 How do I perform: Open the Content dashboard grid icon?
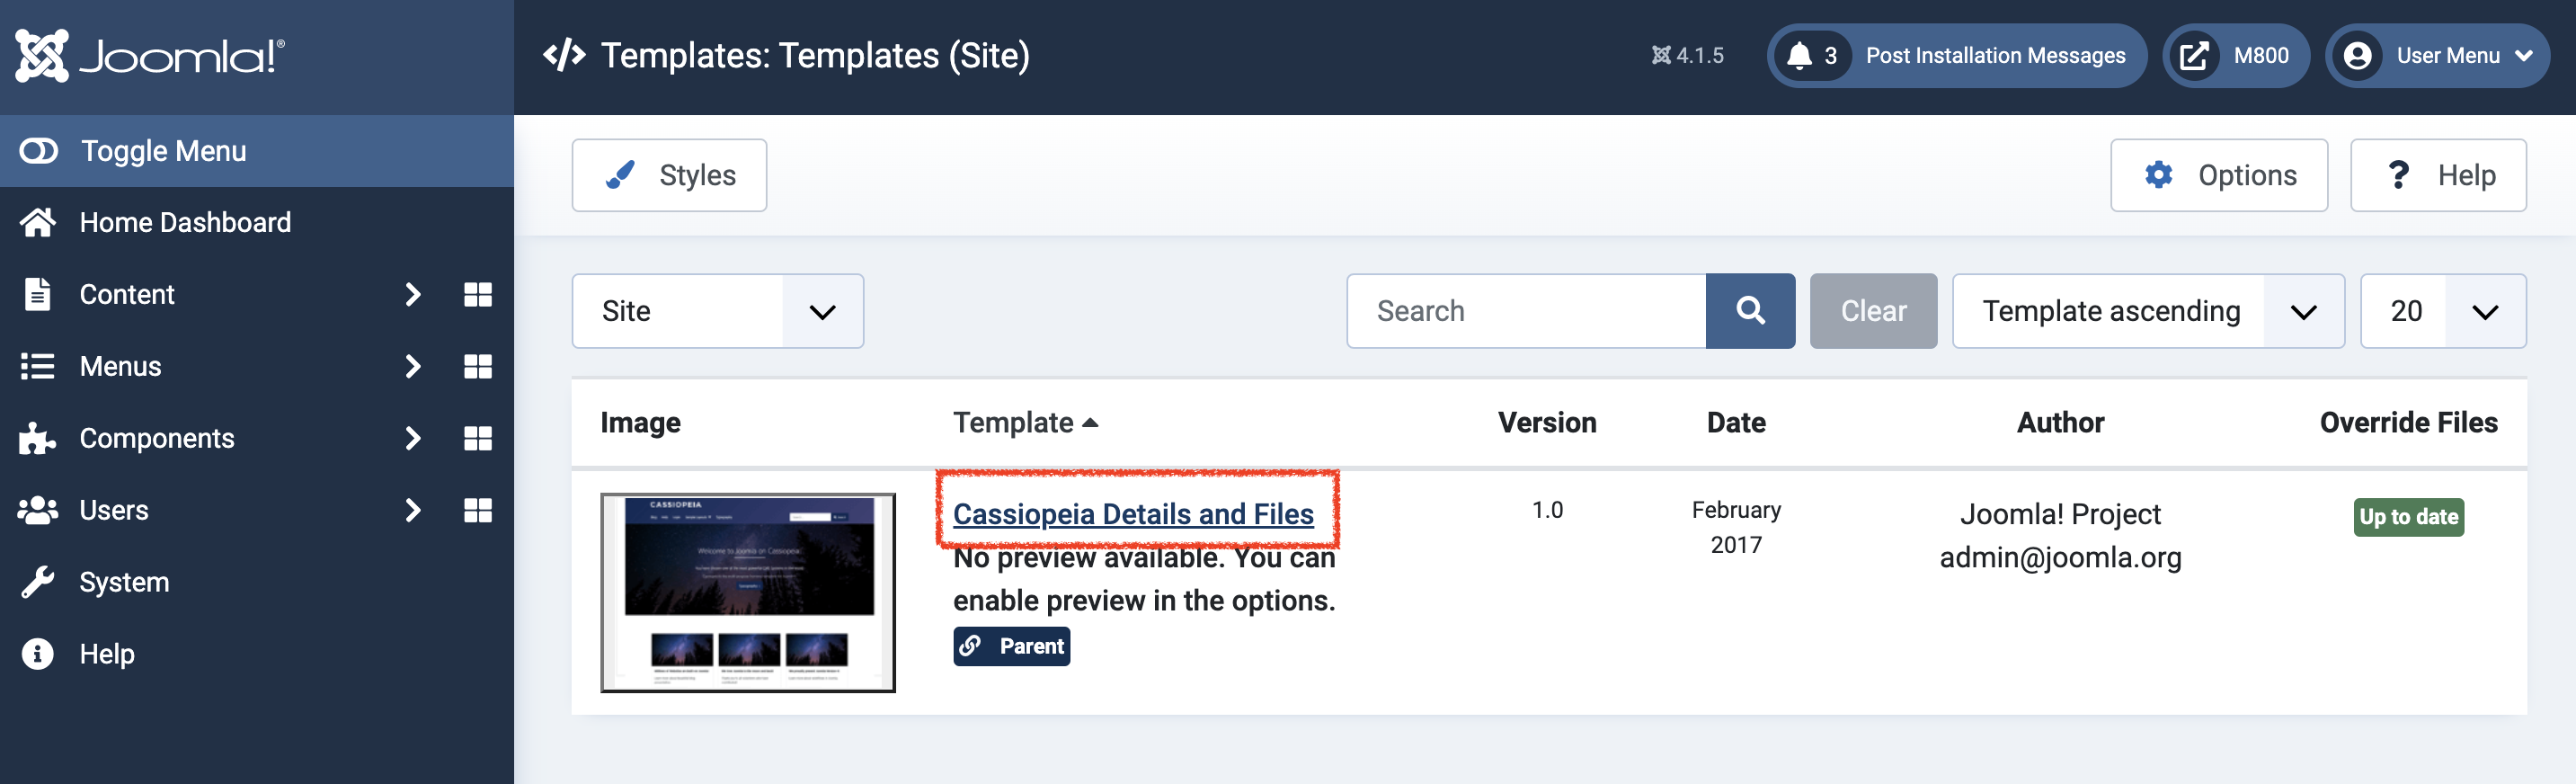click(x=478, y=294)
